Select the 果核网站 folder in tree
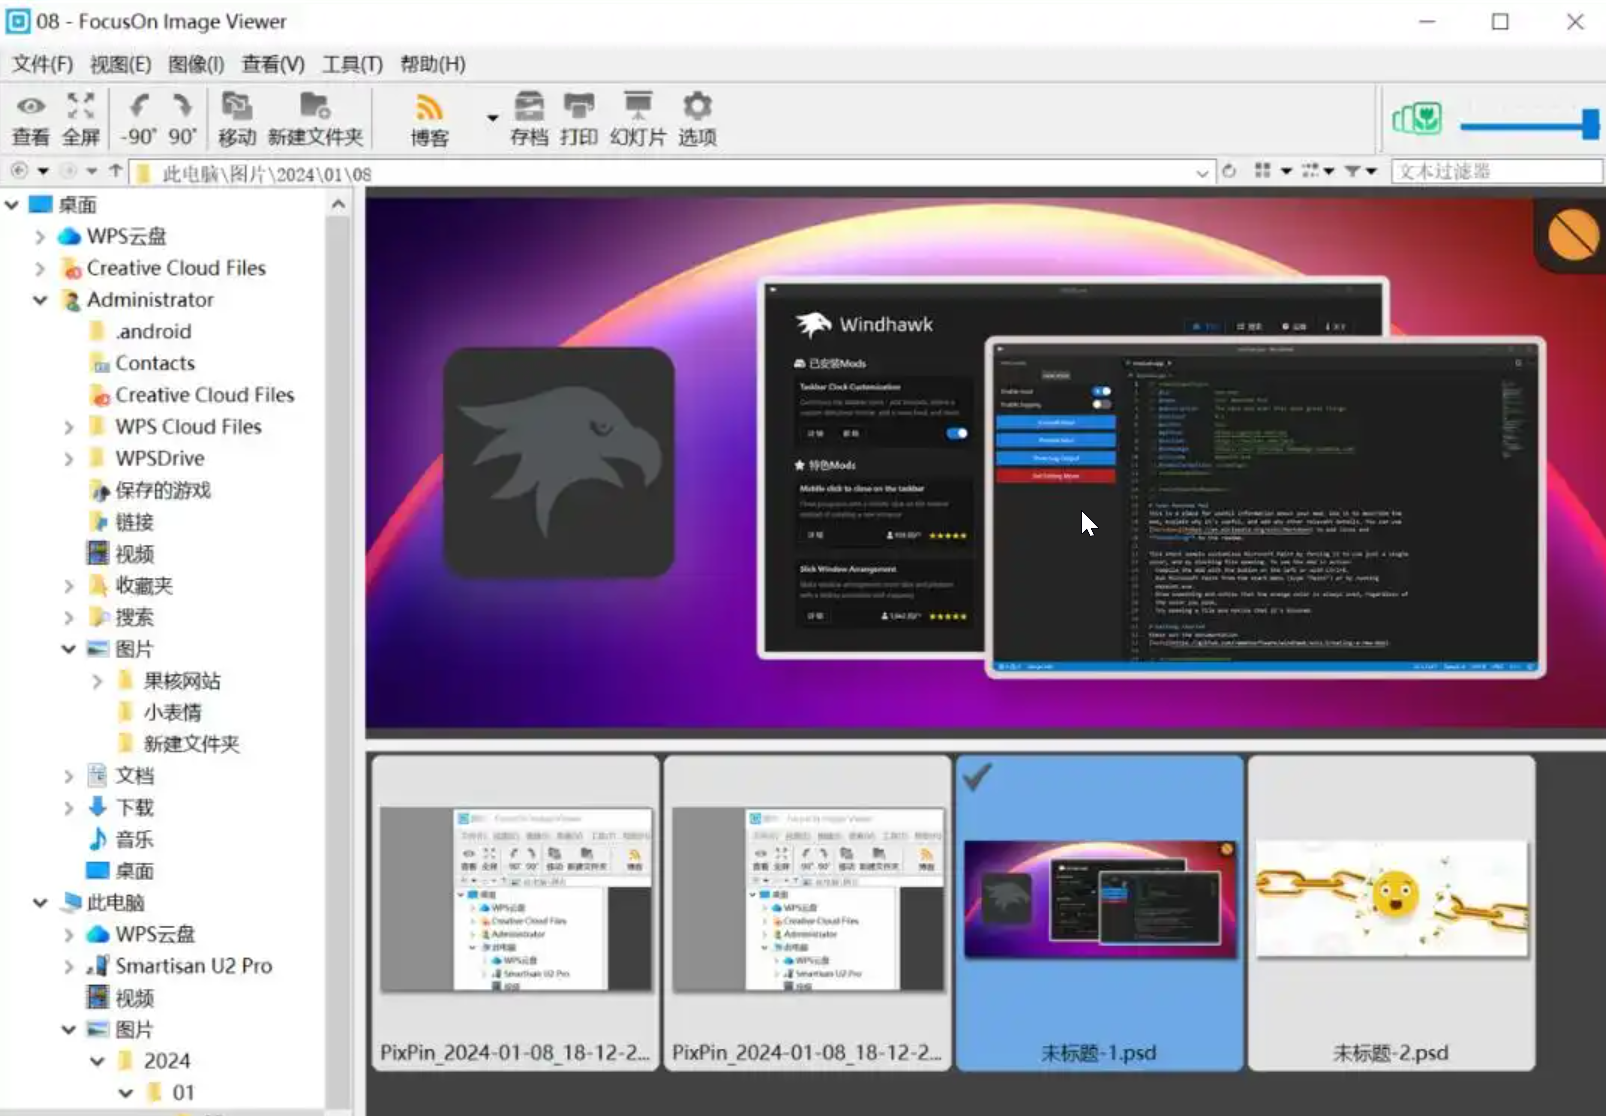The width and height of the screenshot is (1606, 1116). [x=181, y=681]
